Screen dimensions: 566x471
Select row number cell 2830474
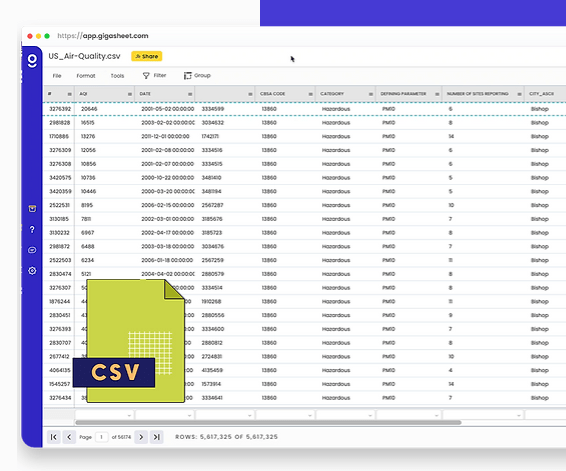[60, 274]
